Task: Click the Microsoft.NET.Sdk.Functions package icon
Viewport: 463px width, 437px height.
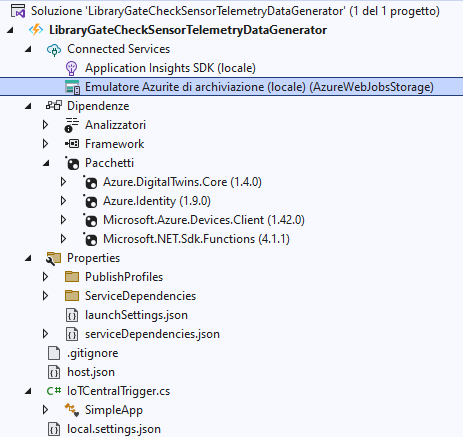Action: tap(90, 239)
